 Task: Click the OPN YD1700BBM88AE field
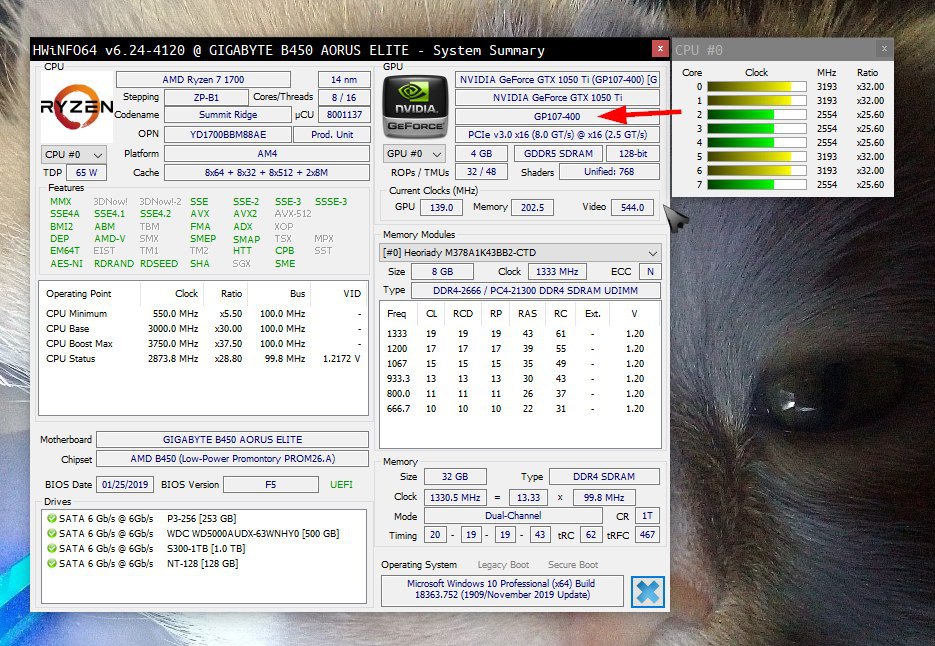pos(228,134)
